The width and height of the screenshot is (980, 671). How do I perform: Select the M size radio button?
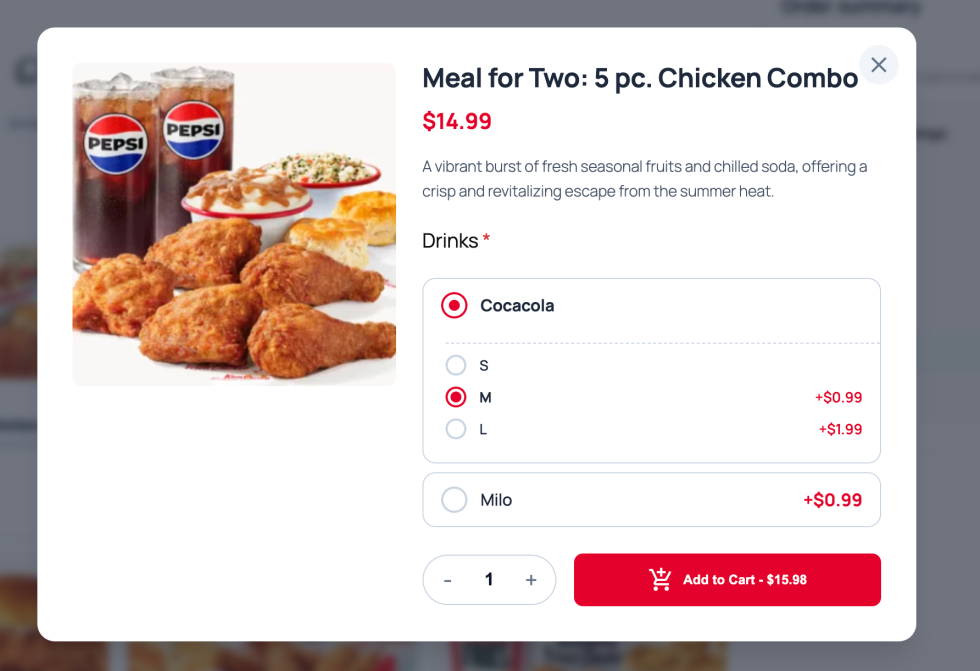click(456, 397)
